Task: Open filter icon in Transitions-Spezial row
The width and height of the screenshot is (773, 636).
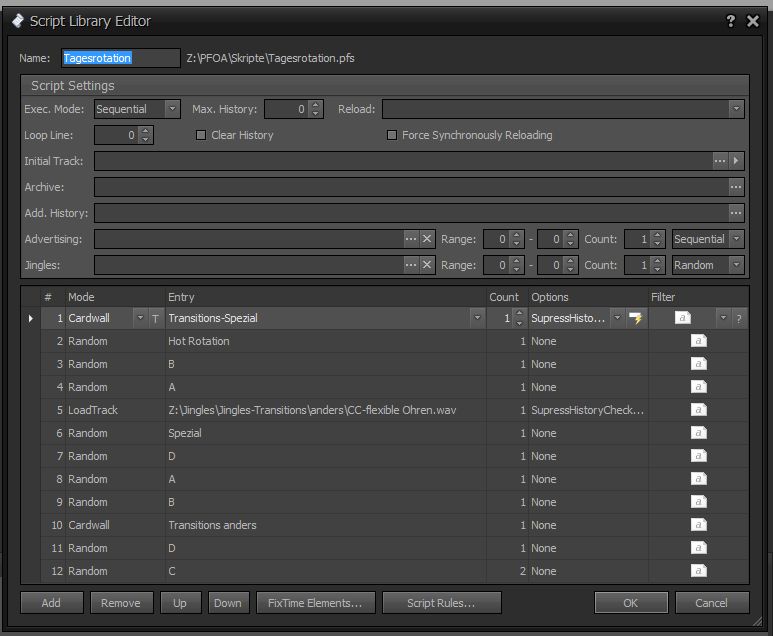Action: coord(682,318)
